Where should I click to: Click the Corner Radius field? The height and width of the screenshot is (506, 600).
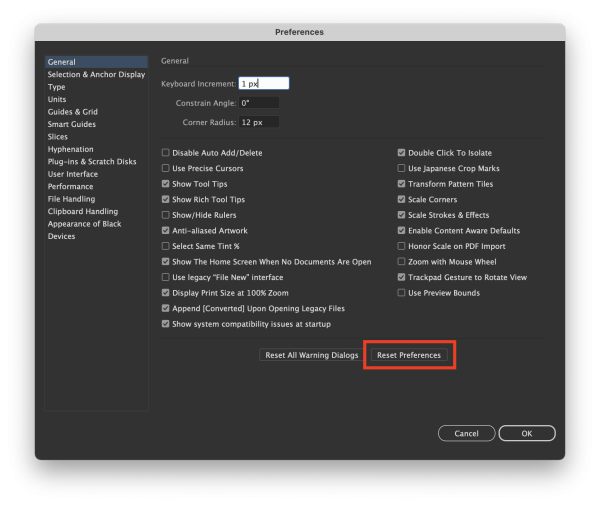[258, 122]
